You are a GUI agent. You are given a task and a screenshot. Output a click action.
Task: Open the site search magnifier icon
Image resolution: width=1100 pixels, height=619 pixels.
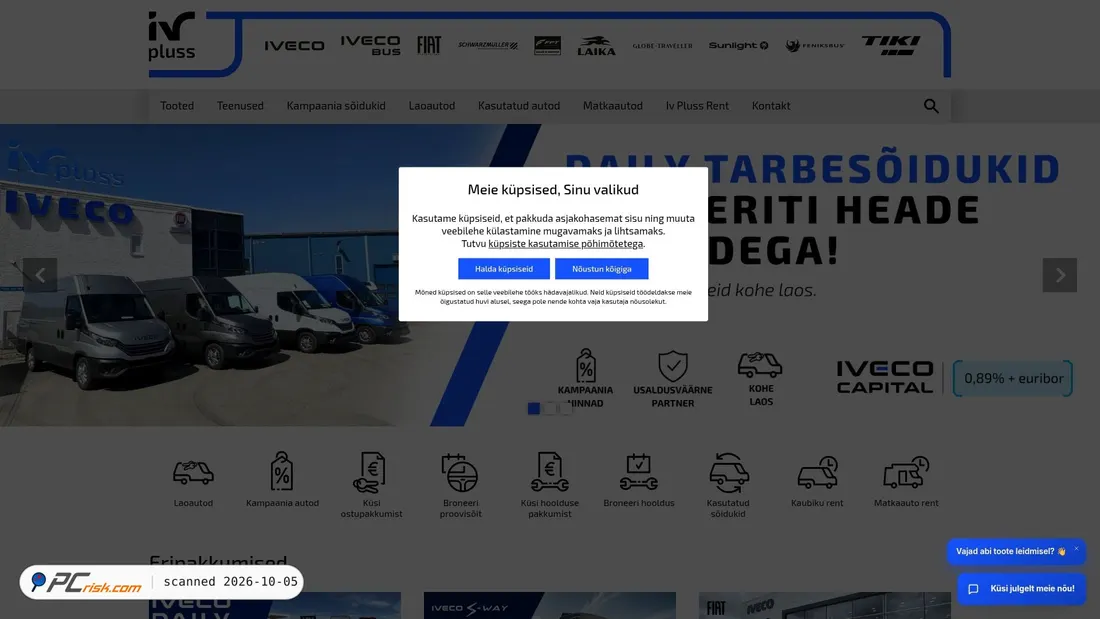(931, 106)
